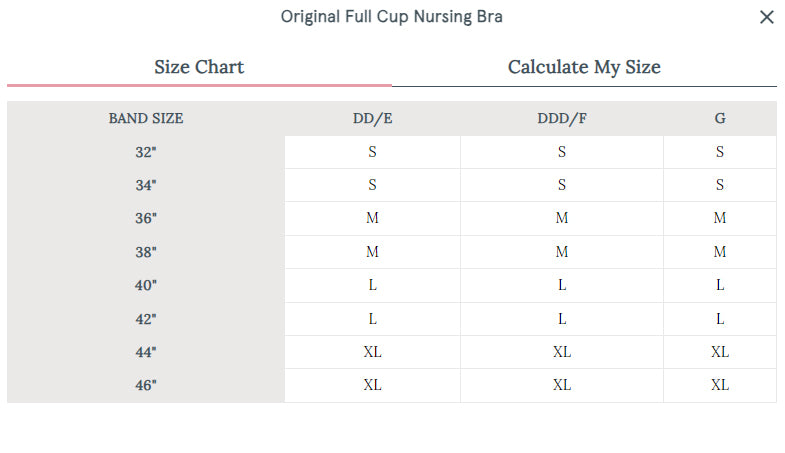Click the DD/E column header
Screen dimensions: 785x453
[x=372, y=118]
